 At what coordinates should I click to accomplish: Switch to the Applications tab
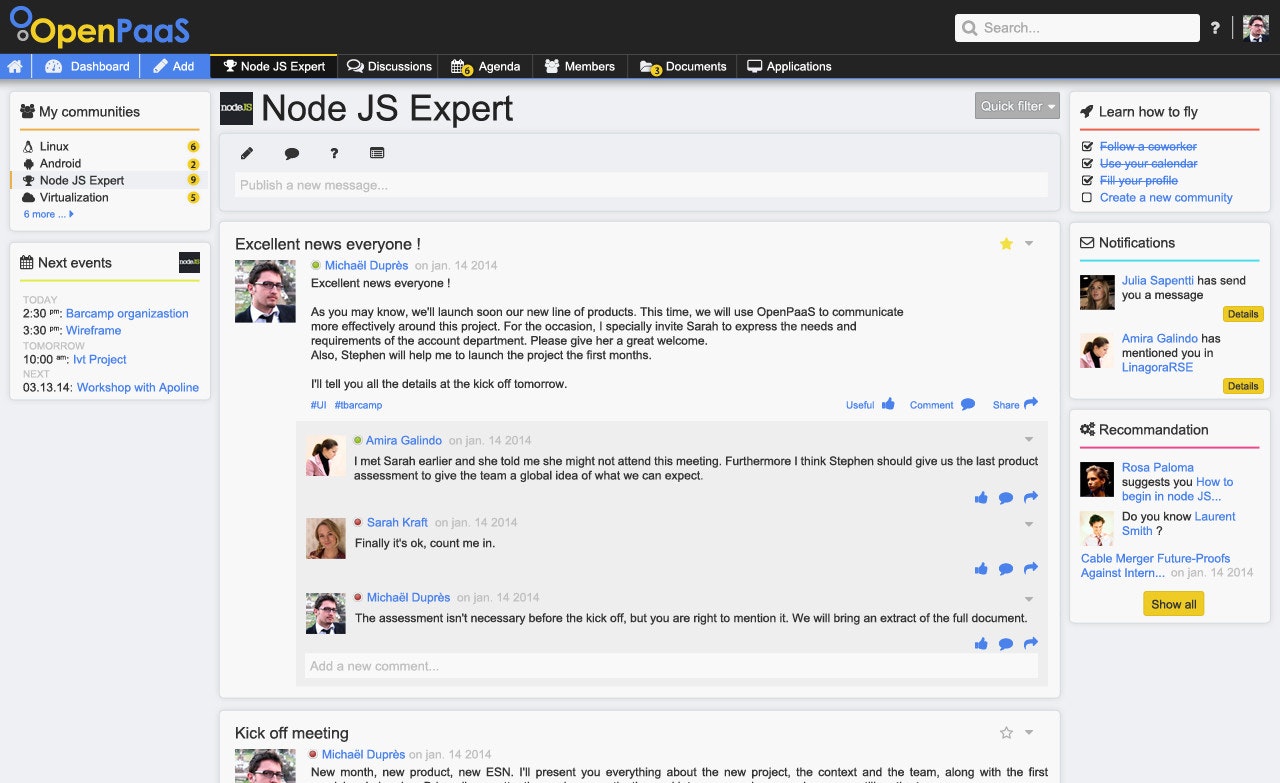(x=790, y=66)
